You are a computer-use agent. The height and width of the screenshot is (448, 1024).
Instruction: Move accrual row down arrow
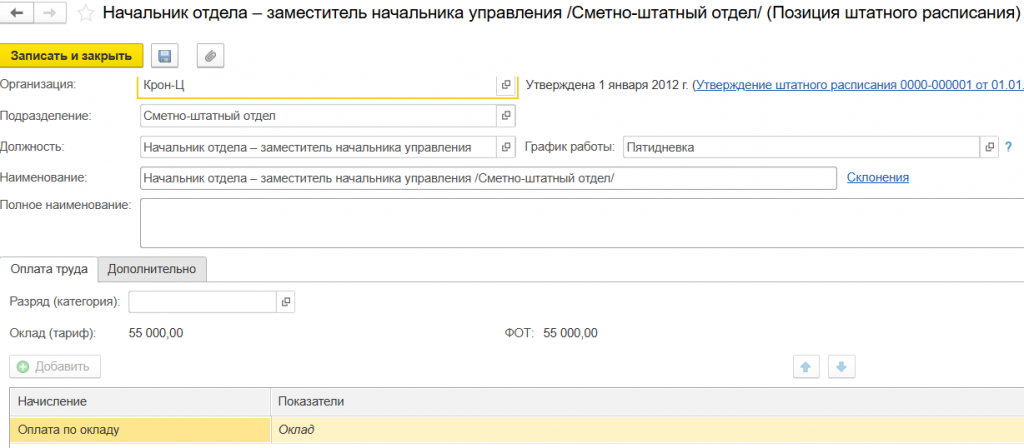[841, 367]
